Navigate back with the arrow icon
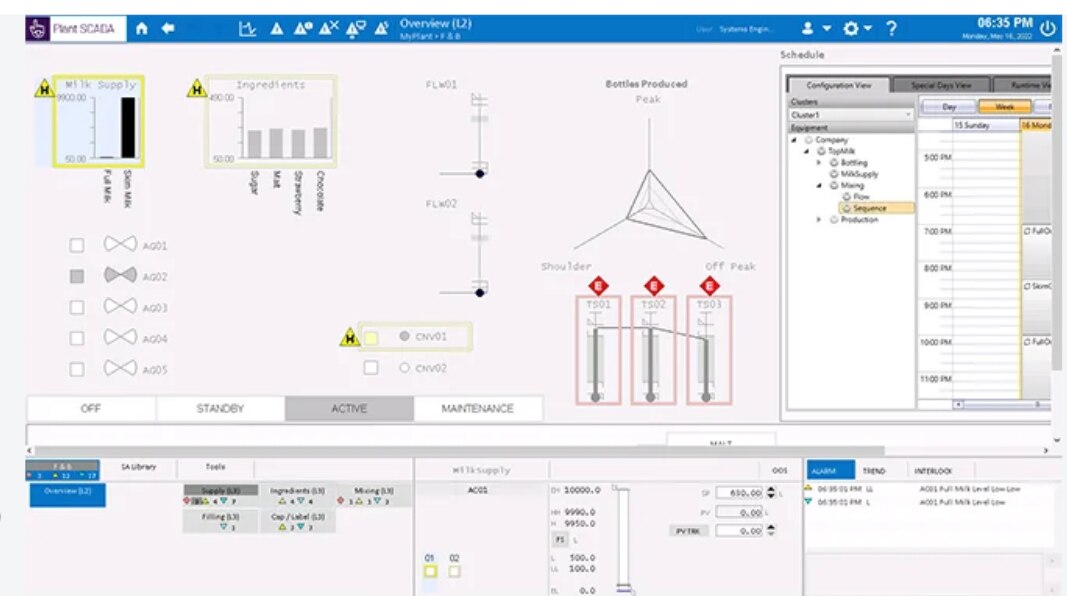 coord(168,29)
